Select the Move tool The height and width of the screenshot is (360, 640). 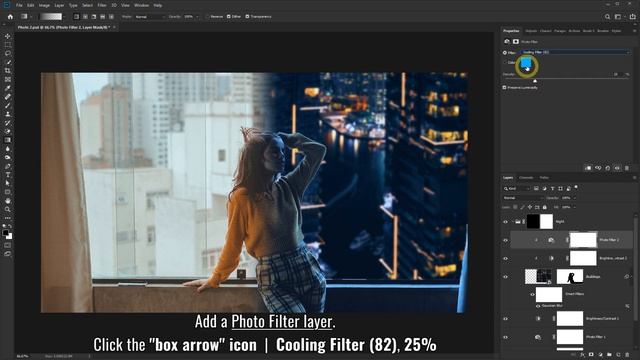point(8,36)
